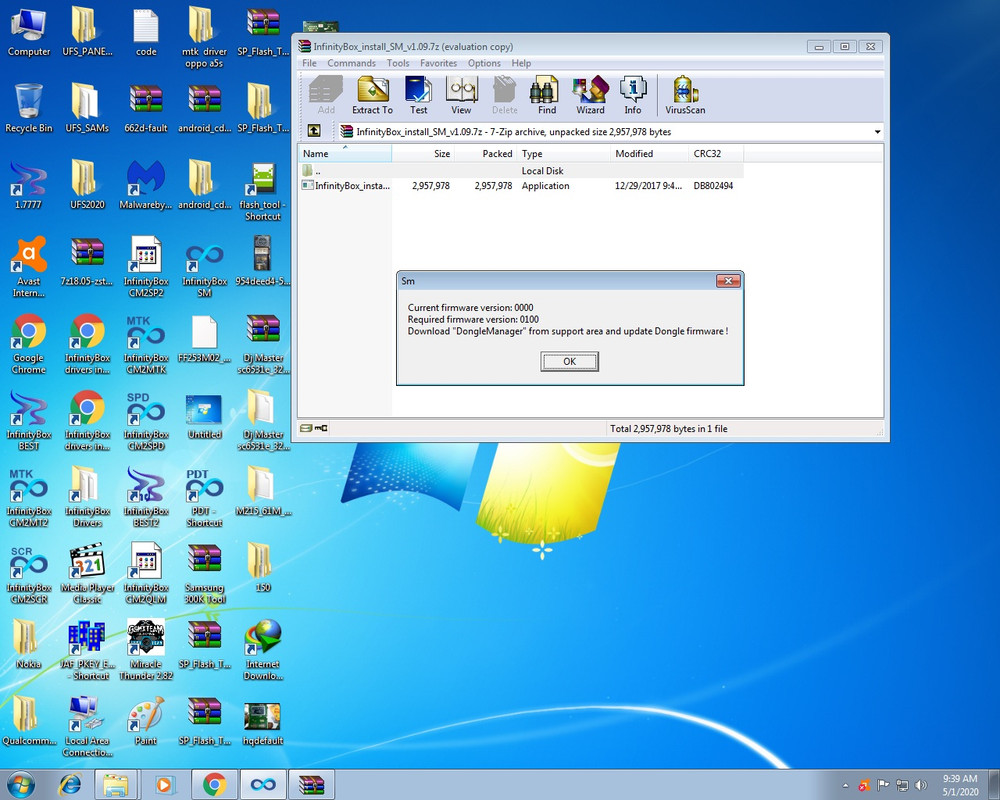Click the up one level folder icon
The image size is (1000, 800).
click(314, 131)
